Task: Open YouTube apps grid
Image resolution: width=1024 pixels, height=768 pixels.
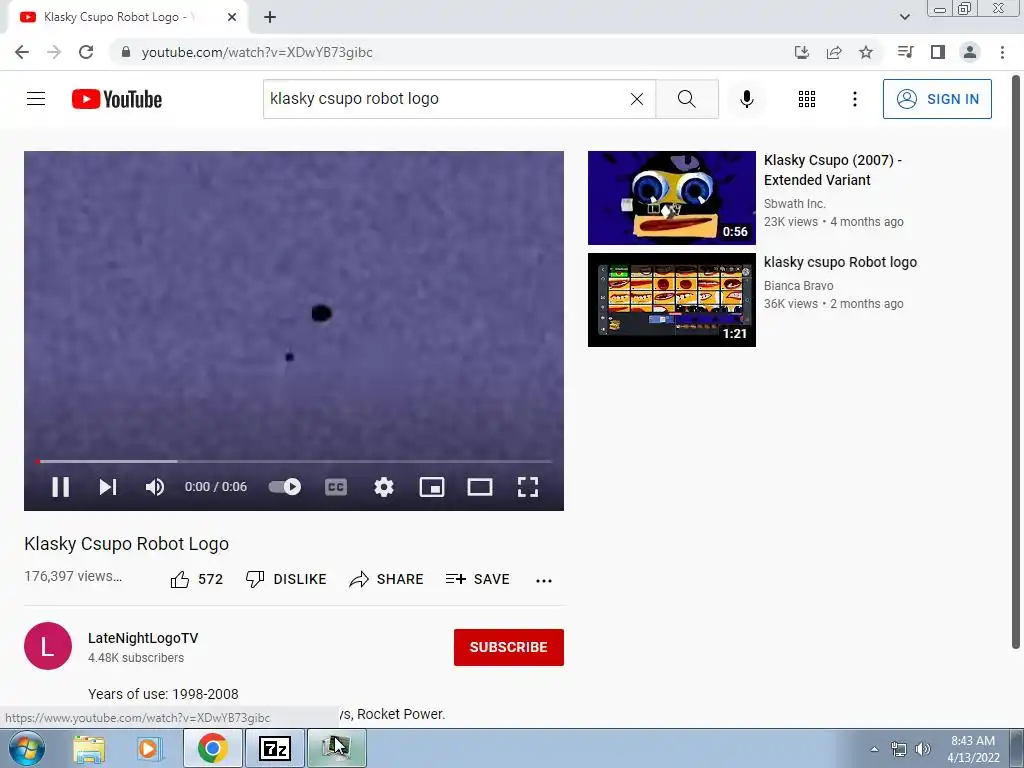Action: [807, 99]
